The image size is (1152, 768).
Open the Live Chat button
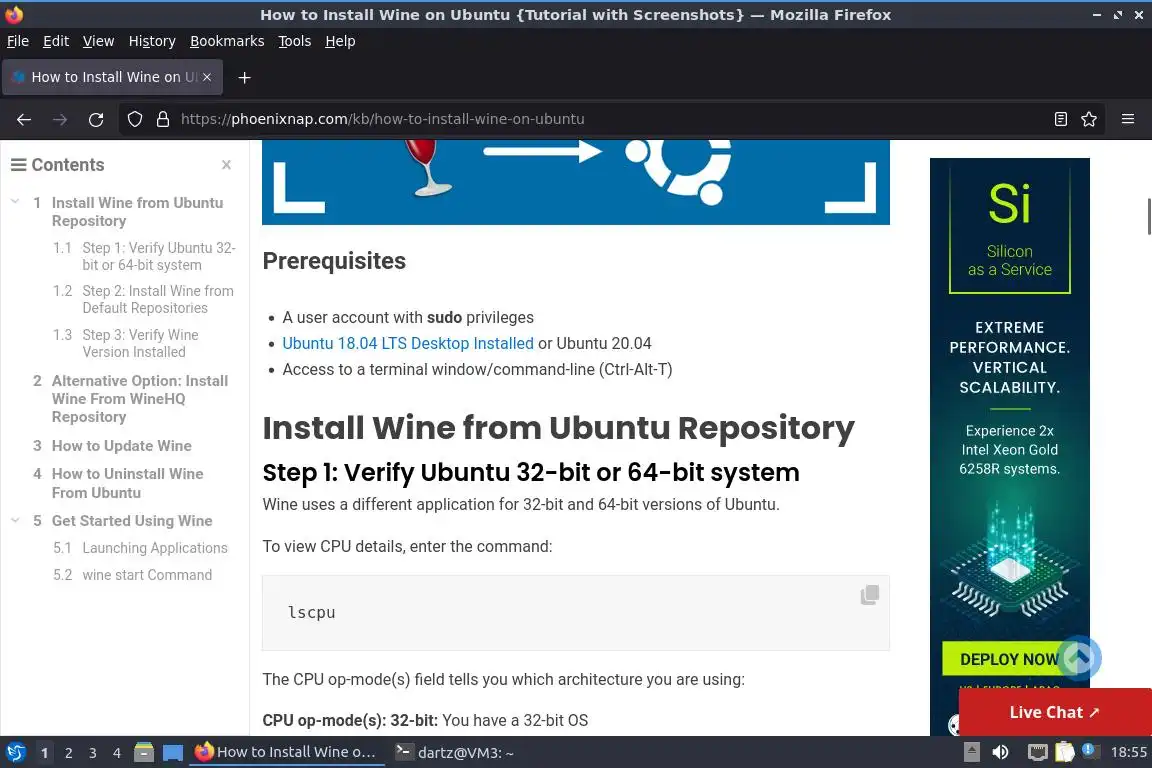click(x=1055, y=712)
